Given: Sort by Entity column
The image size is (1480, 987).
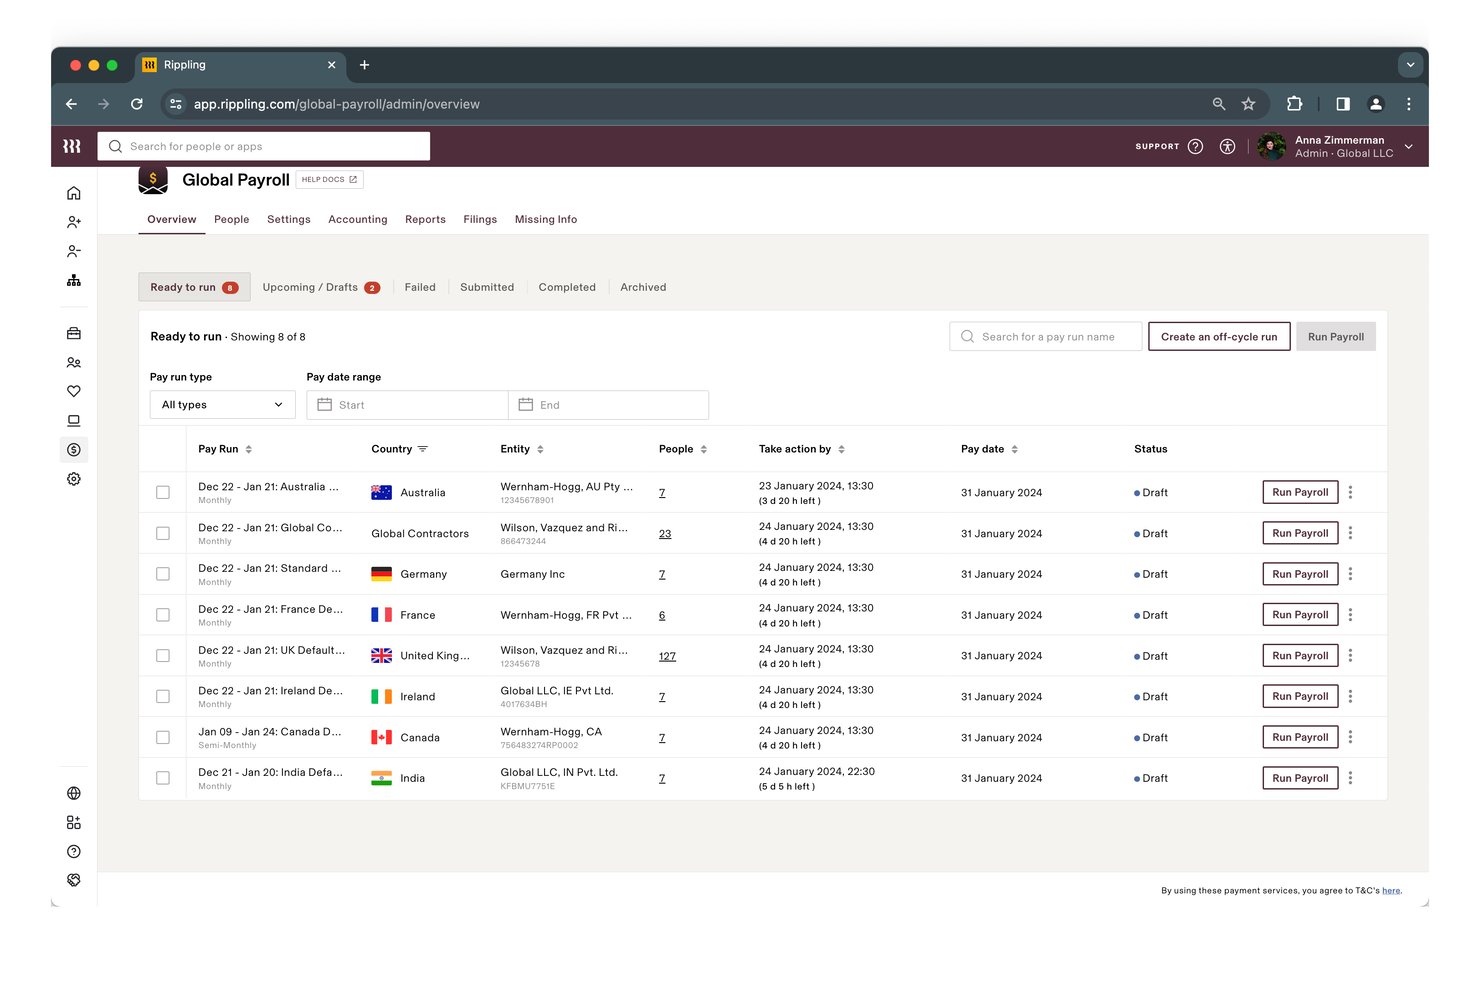Looking at the screenshot, I should click(x=540, y=449).
